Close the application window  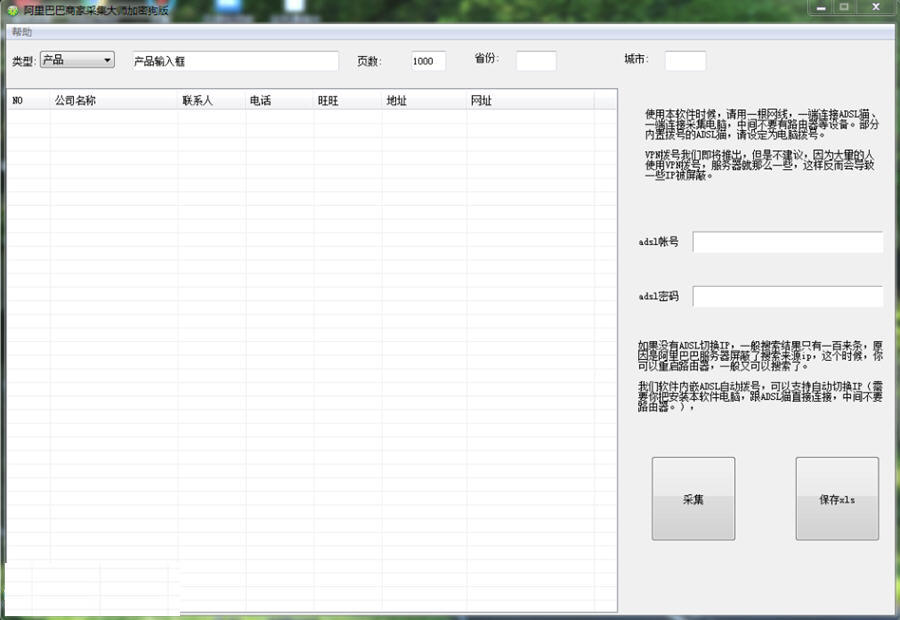tap(876, 7)
